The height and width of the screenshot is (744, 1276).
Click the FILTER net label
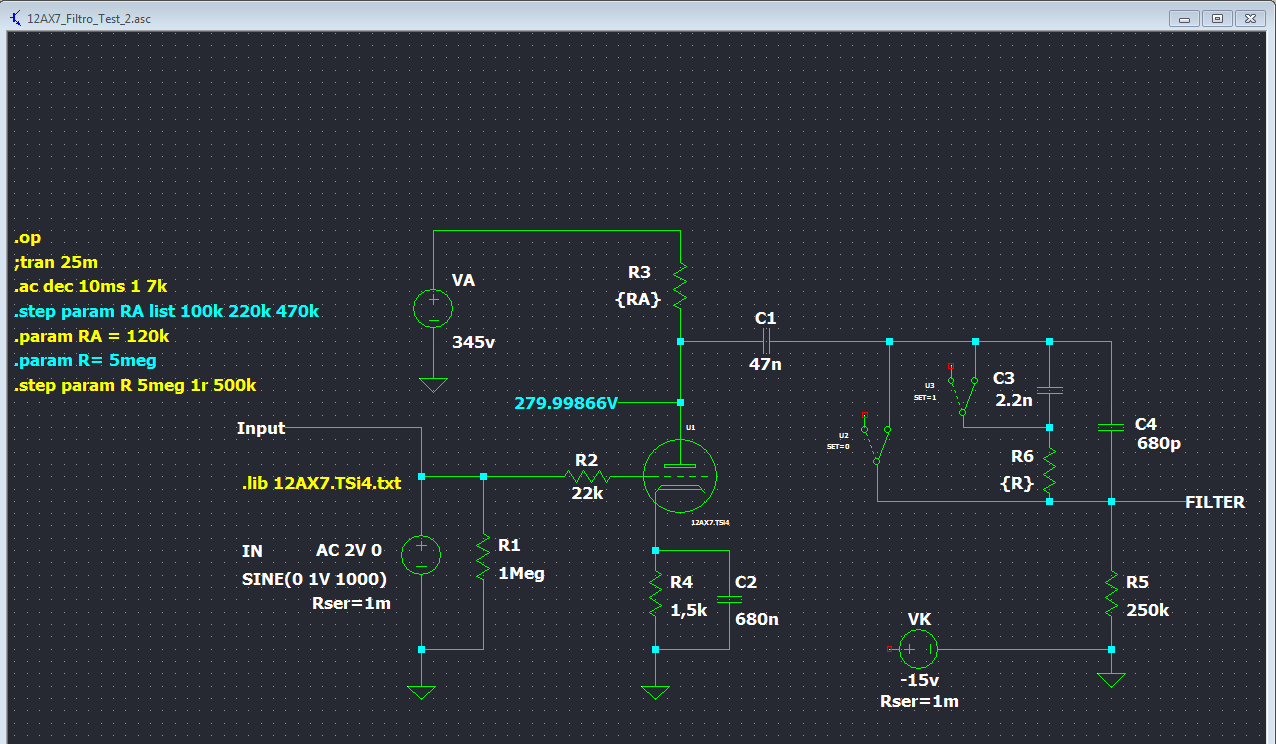(1214, 502)
